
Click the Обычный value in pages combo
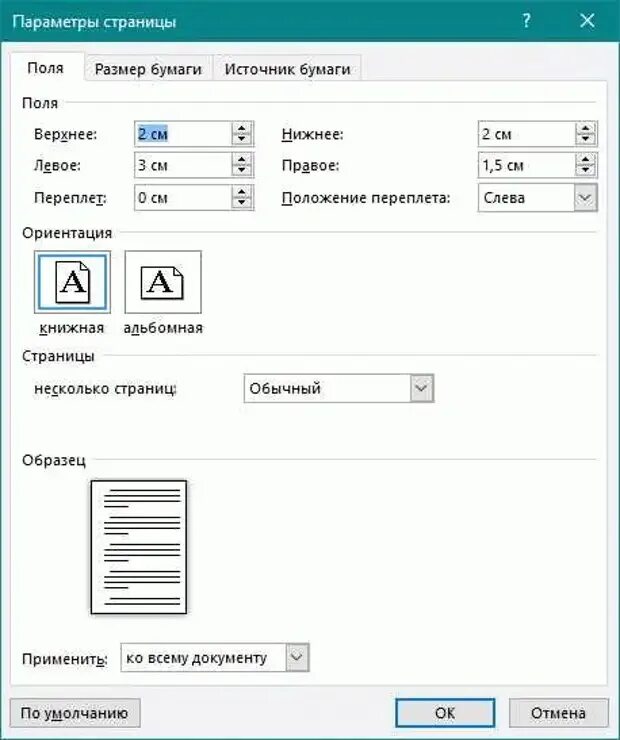pyautogui.click(x=285, y=388)
